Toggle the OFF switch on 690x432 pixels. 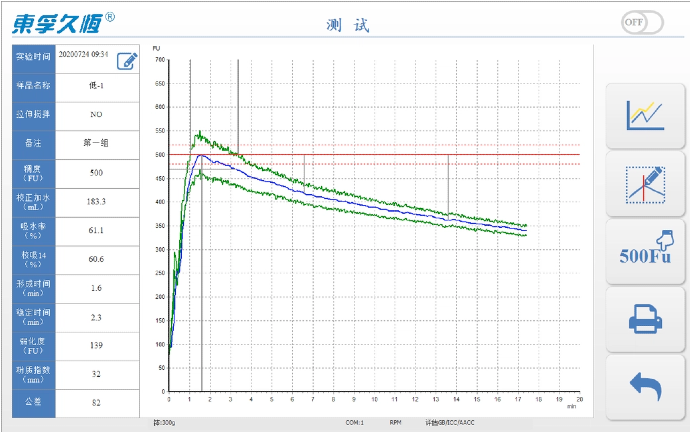click(x=641, y=22)
